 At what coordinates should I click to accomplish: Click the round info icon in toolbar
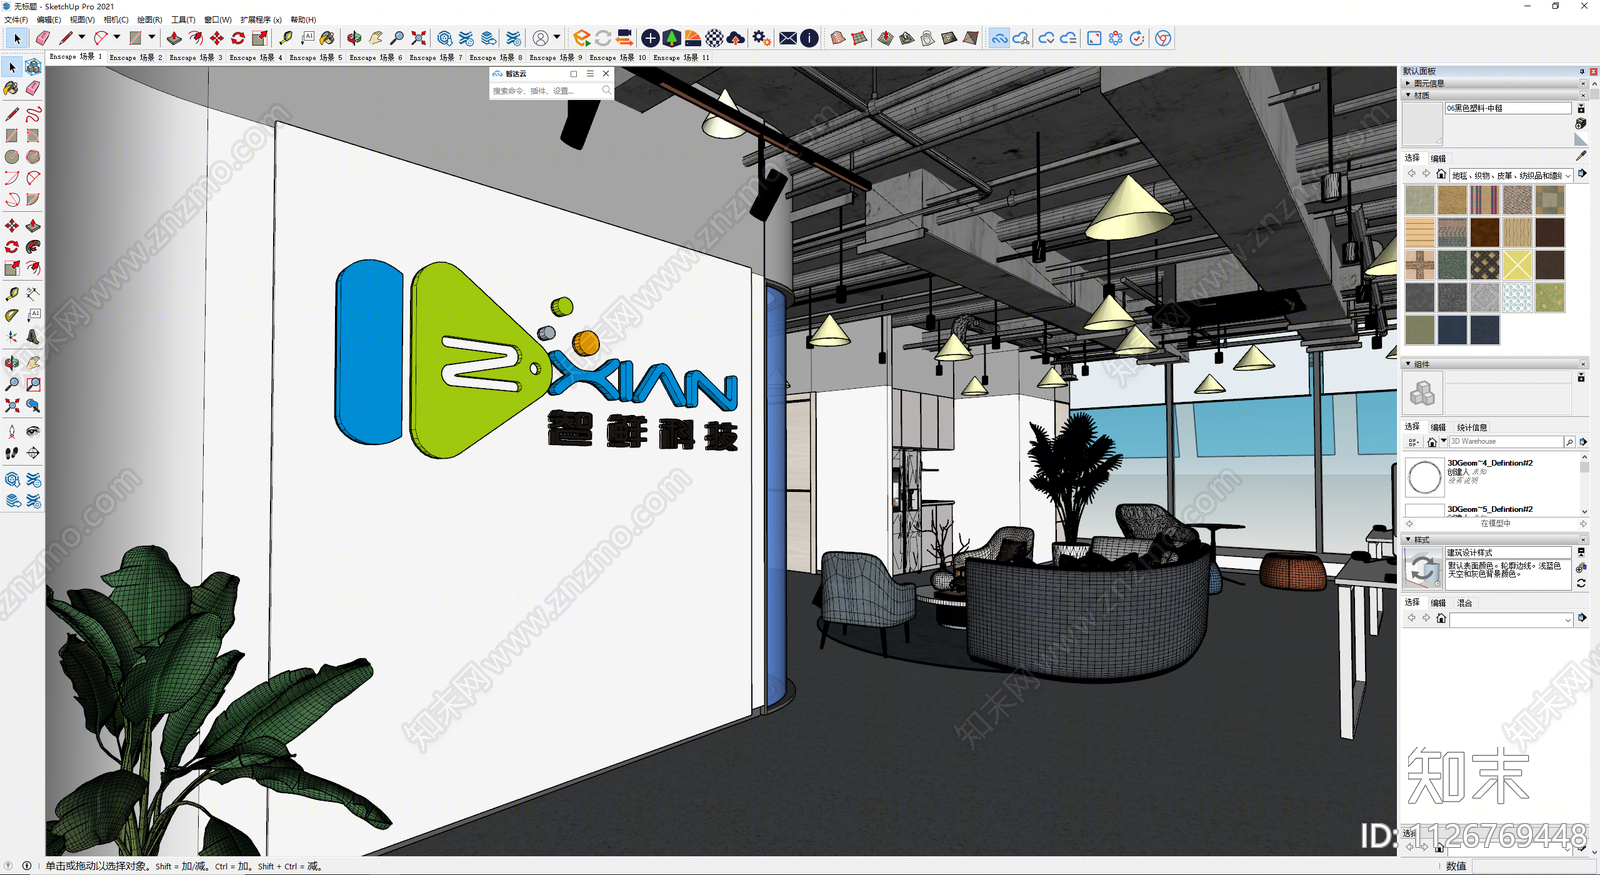pos(810,38)
